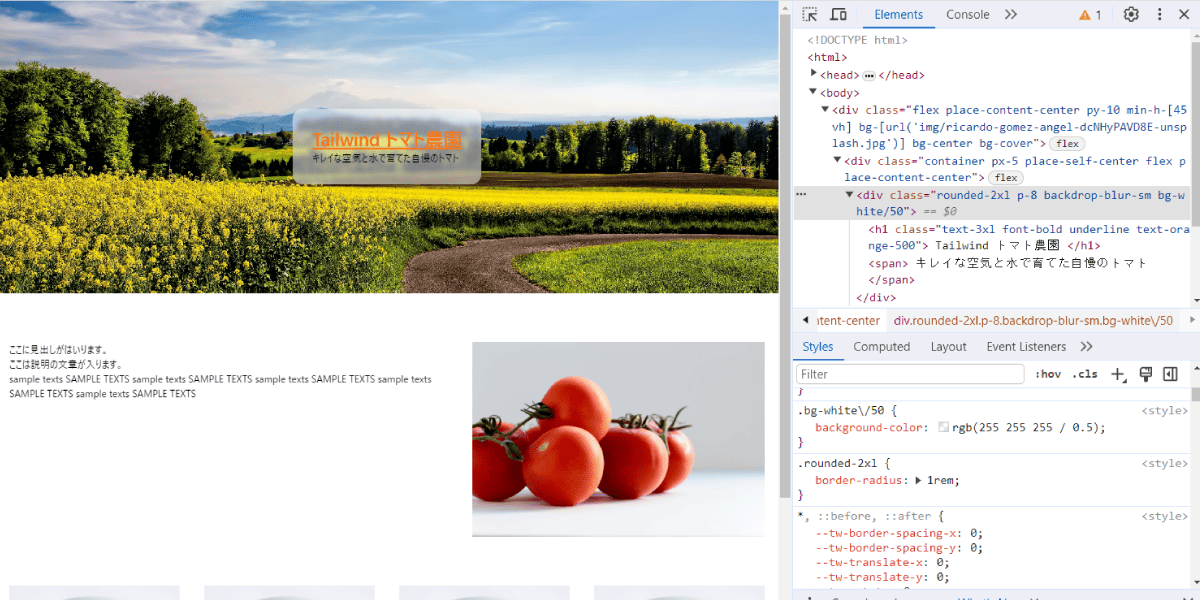Toggle the device toolbar icon
1200x600 pixels.
point(839,15)
